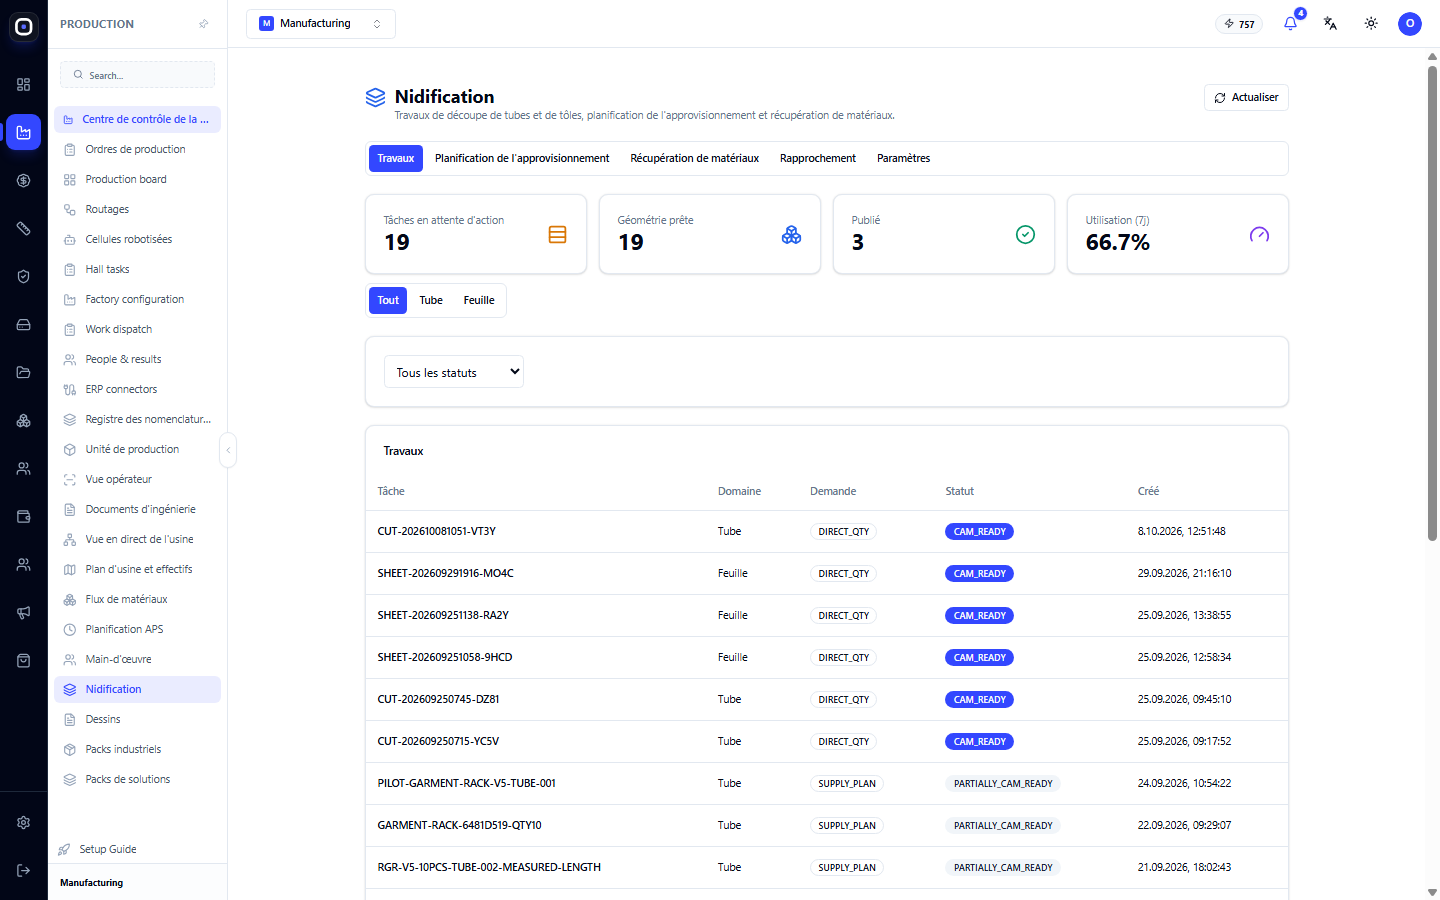The height and width of the screenshot is (900, 1440).
Task: Open the dashboard grid icon in left rail
Action: coord(24,85)
